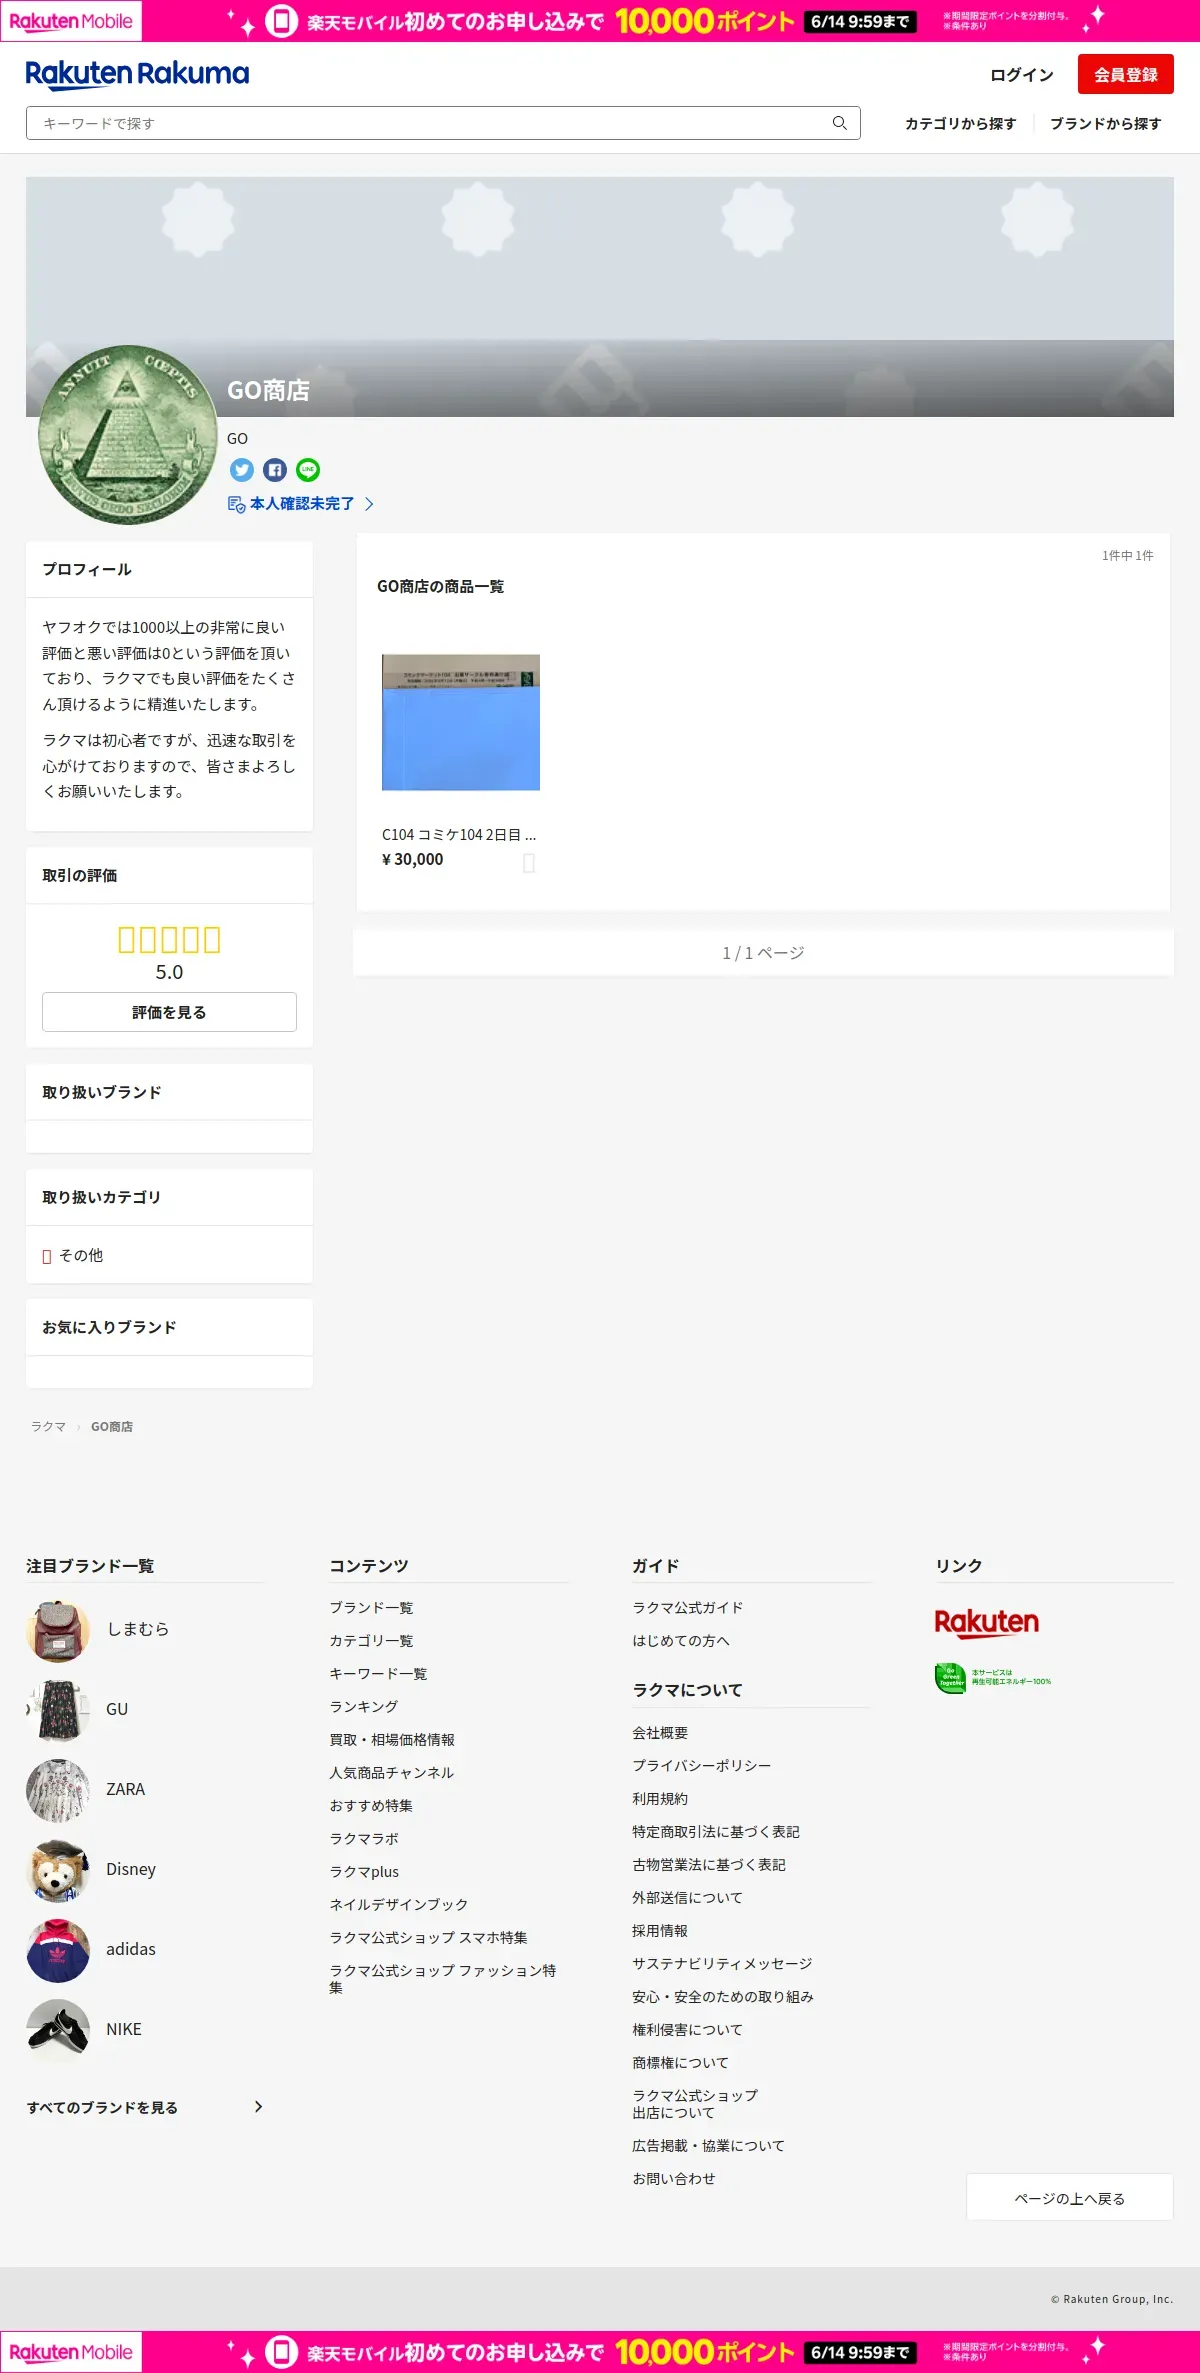Open NIKE brand thumbnail

coord(58,2029)
